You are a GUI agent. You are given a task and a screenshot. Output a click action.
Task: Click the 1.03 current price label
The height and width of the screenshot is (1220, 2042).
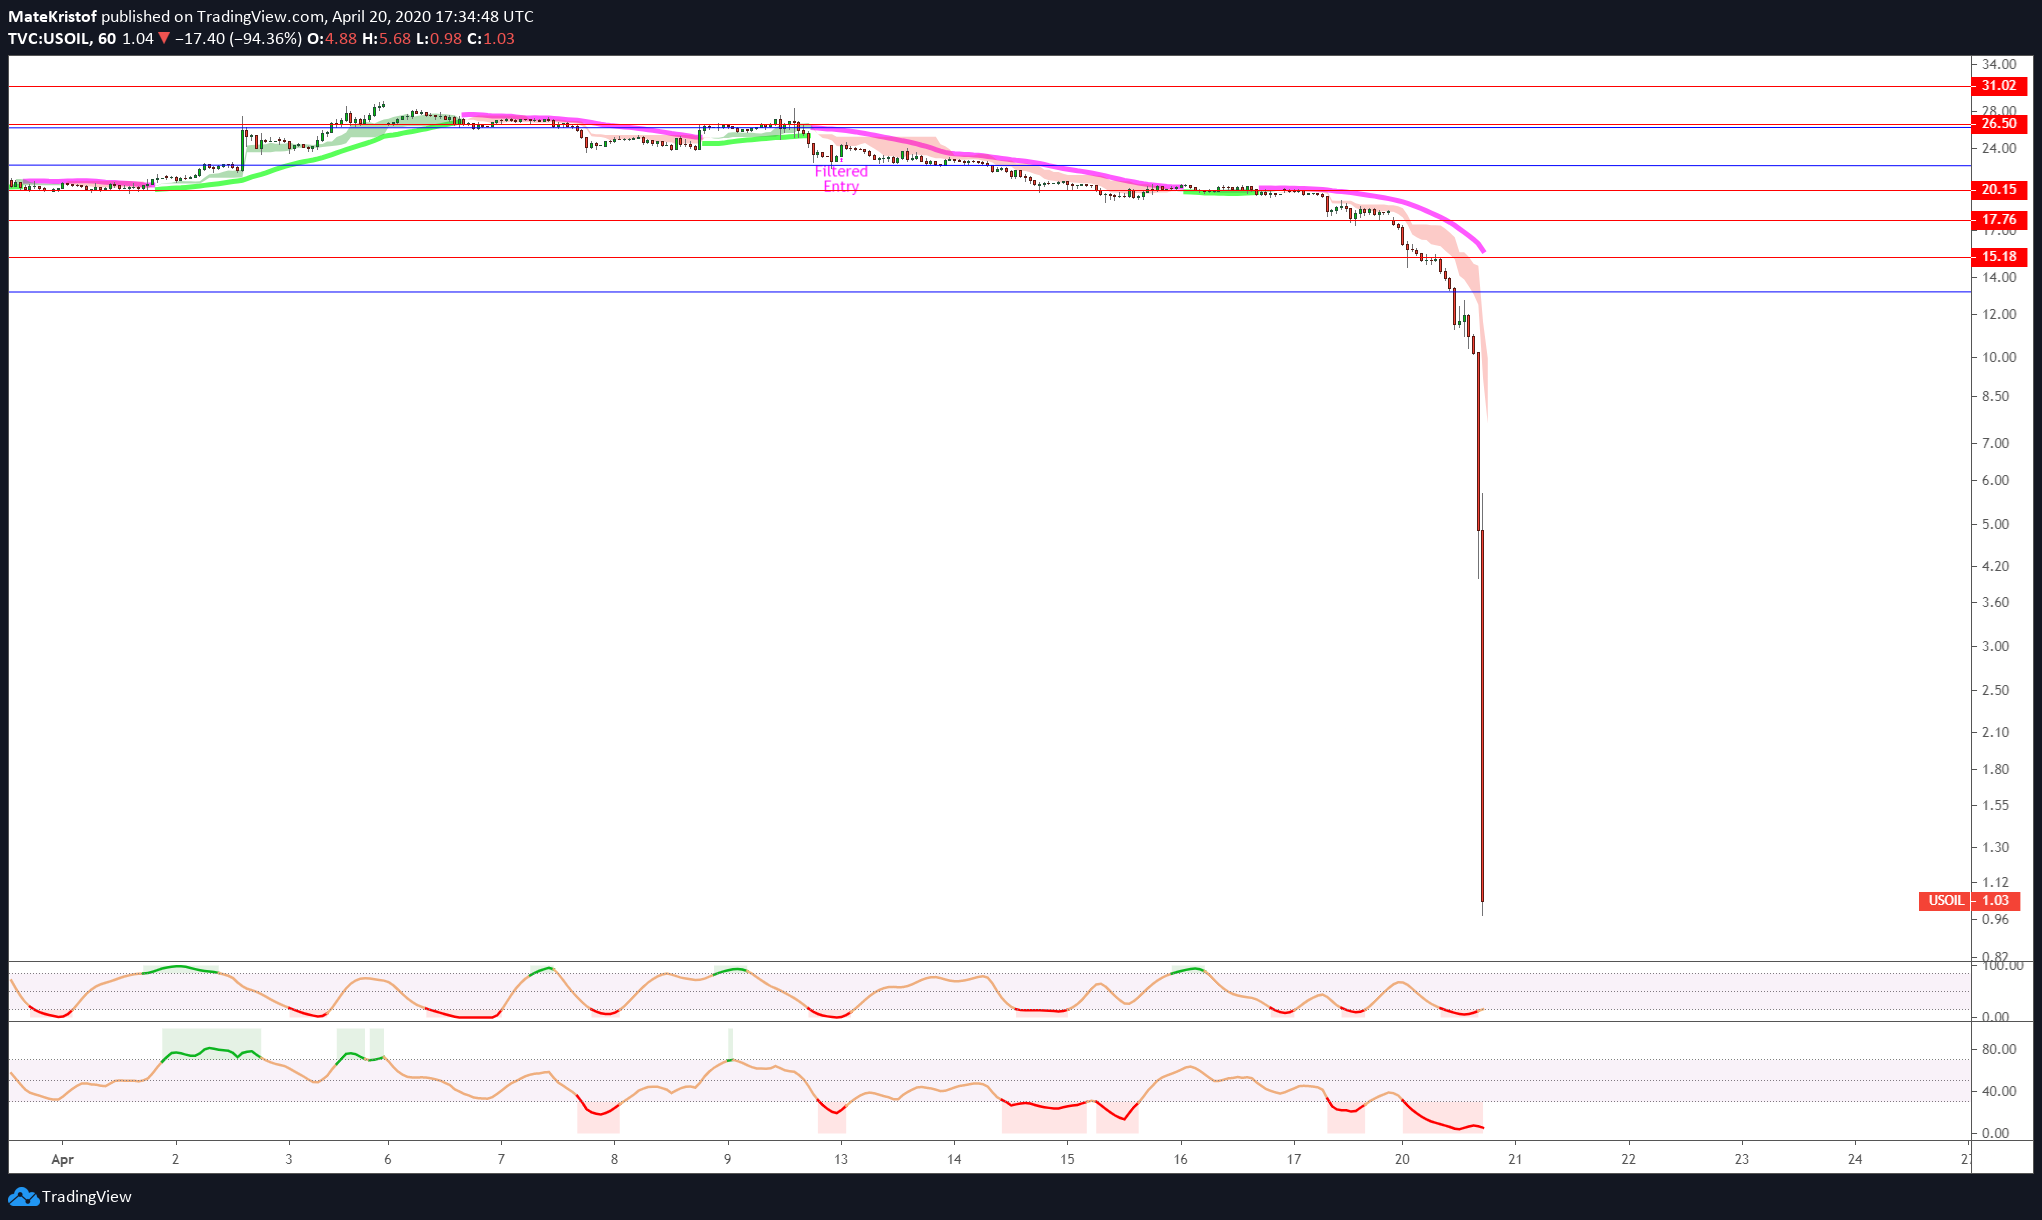click(x=1995, y=901)
